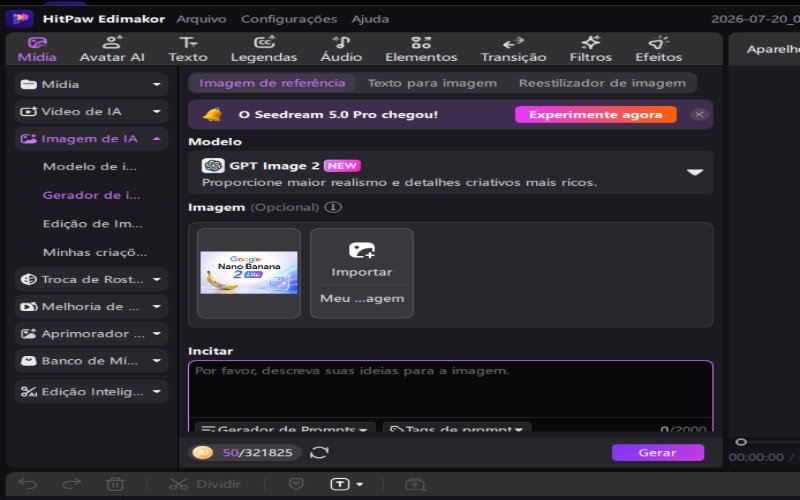
Task: Click the 50/321825 credits counter
Action: pos(258,453)
